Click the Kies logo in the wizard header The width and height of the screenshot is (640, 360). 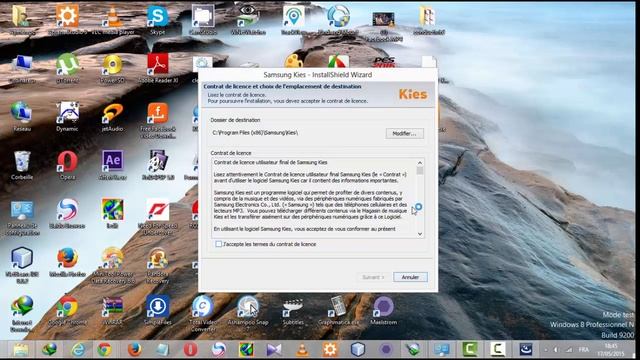(x=413, y=94)
